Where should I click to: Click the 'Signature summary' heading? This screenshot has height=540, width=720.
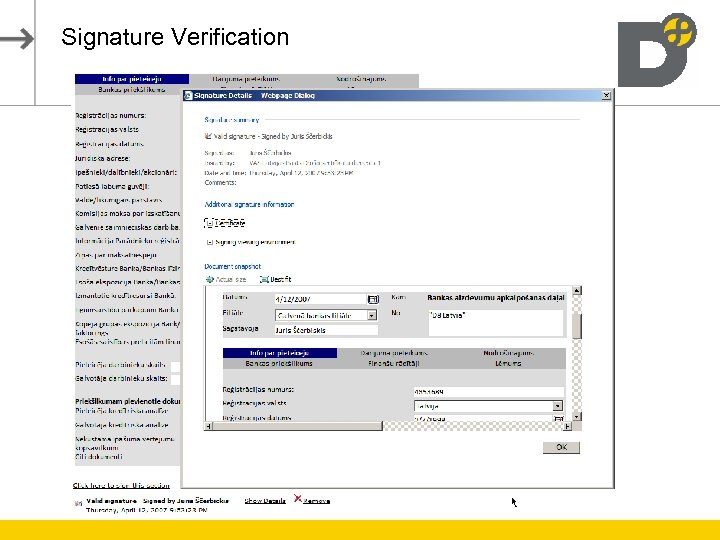(x=232, y=120)
